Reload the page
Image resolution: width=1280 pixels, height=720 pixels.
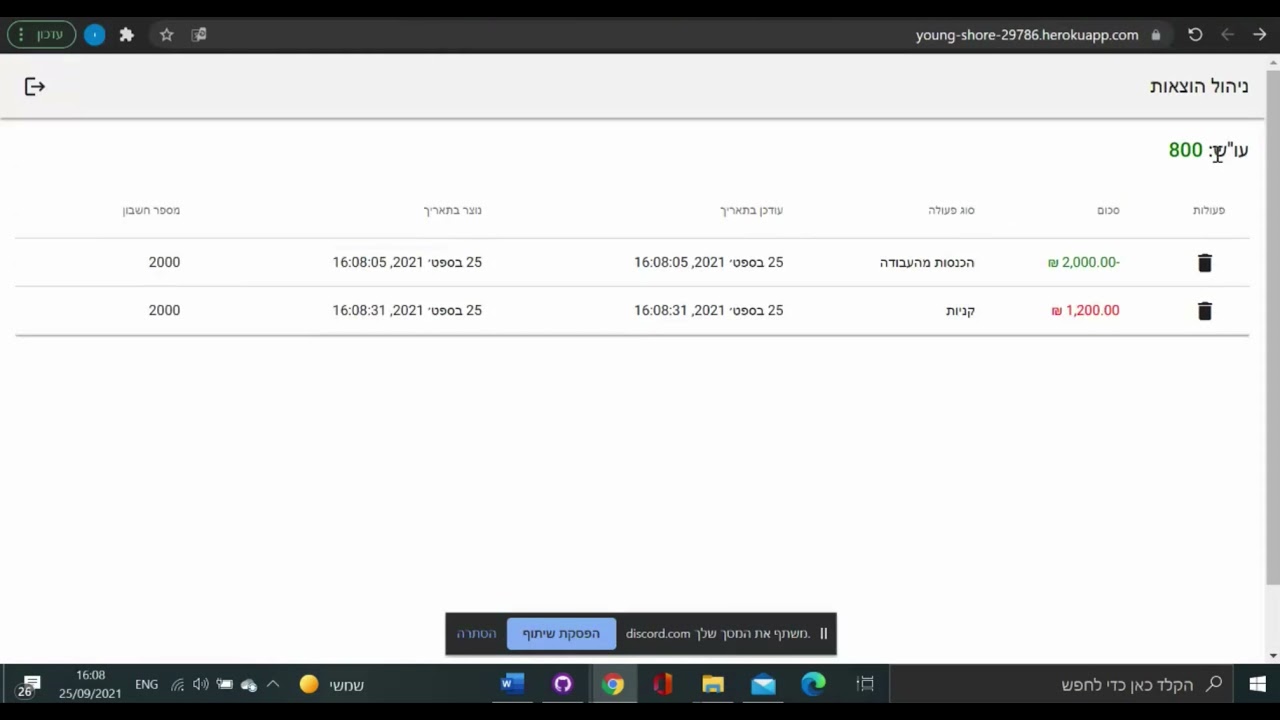coord(1195,35)
